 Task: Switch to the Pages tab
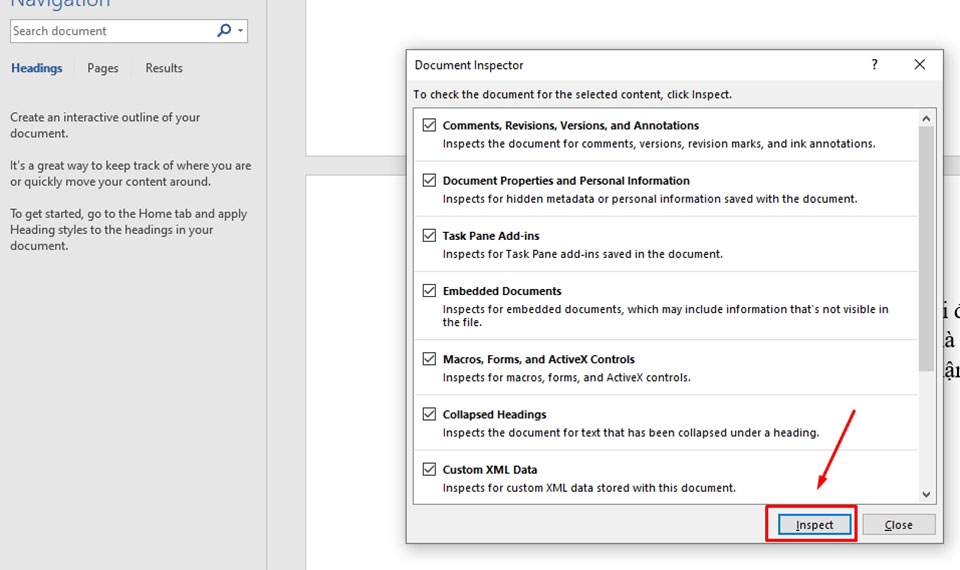click(103, 68)
